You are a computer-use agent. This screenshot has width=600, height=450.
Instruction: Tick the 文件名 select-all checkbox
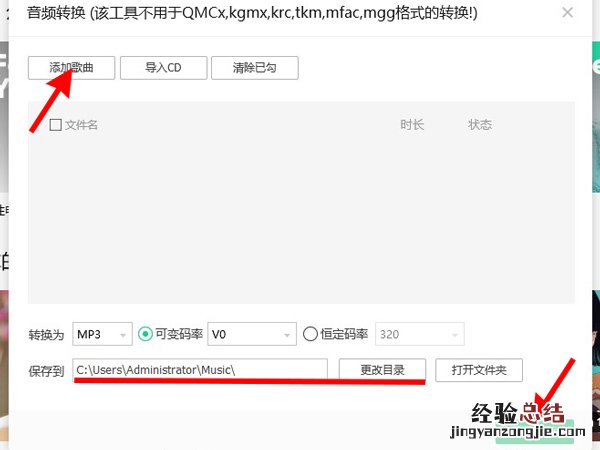55,125
